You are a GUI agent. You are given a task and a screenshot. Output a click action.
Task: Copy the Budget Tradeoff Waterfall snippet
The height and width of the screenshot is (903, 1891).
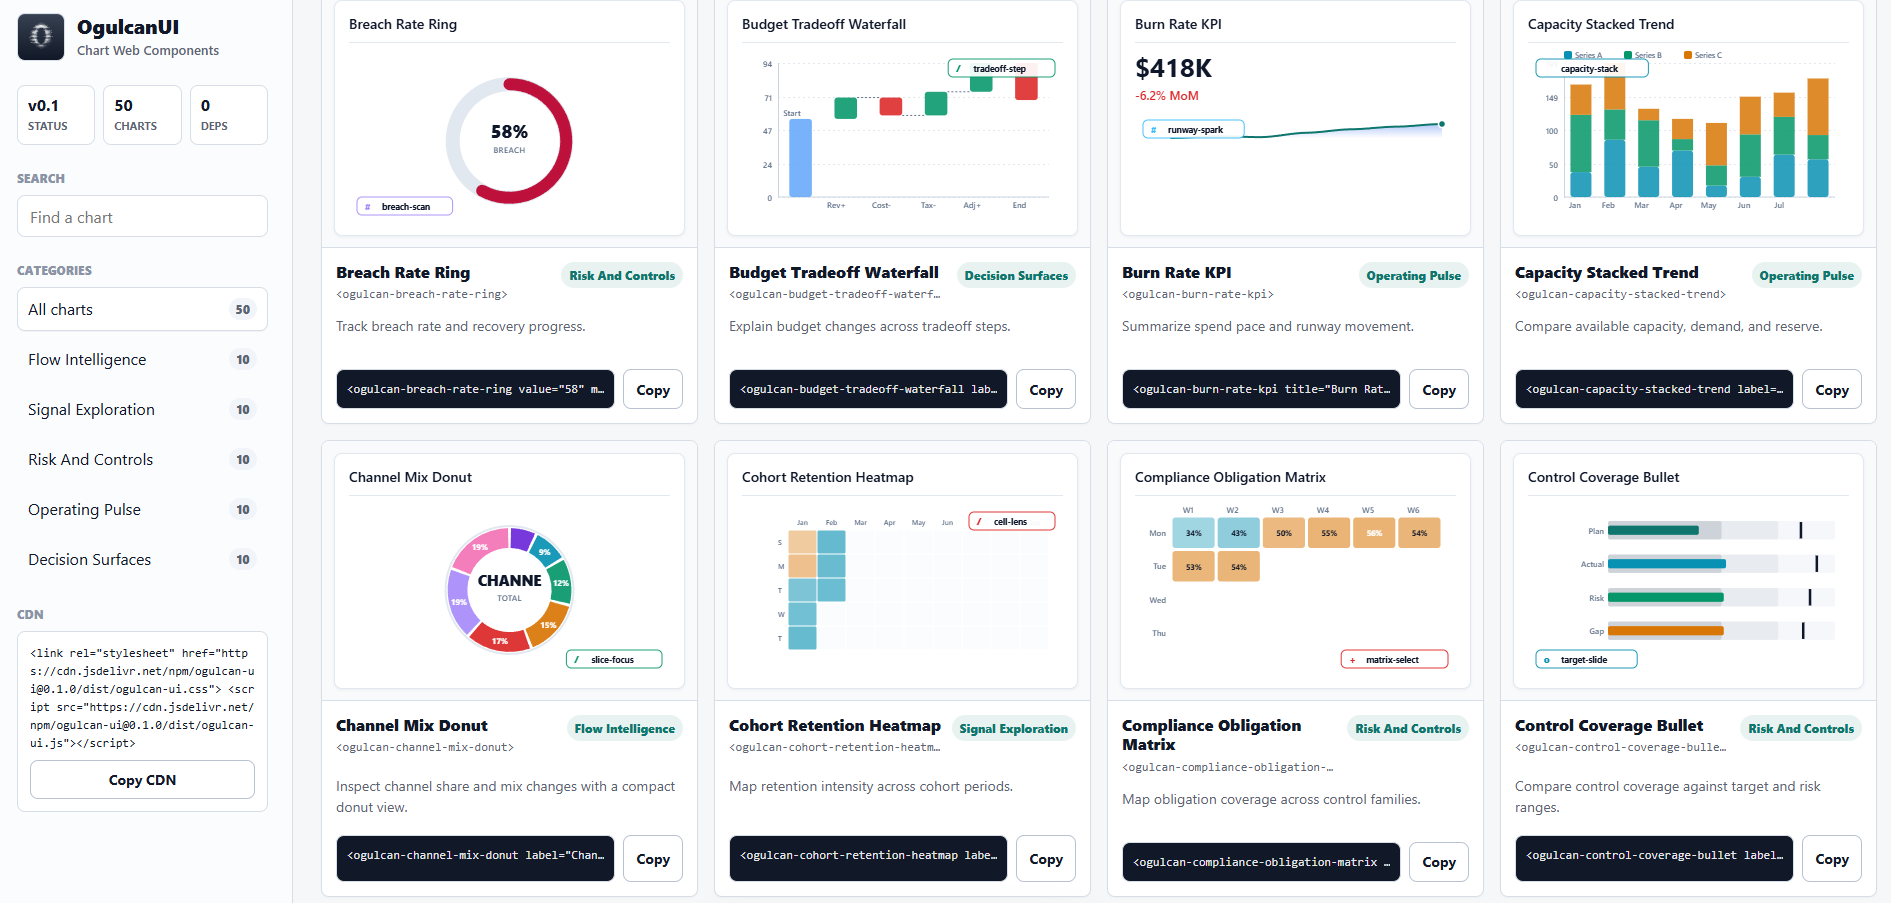(x=1046, y=390)
